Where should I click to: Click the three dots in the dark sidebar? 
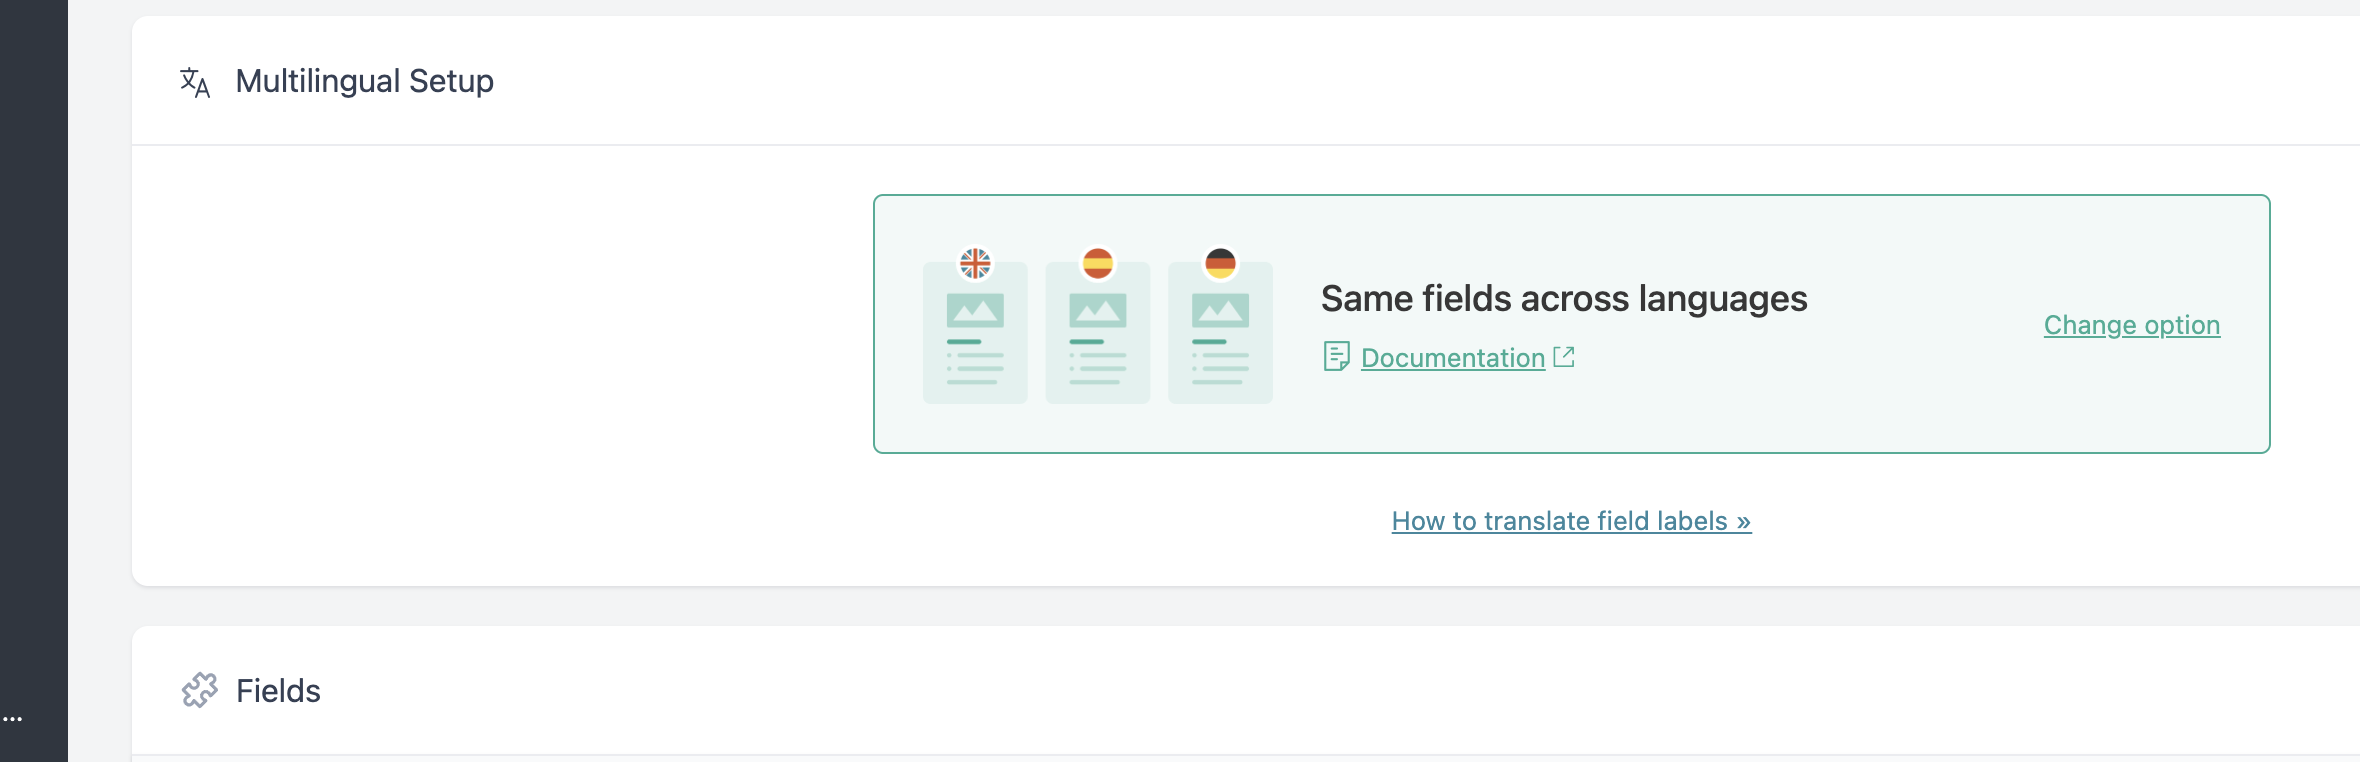coord(12,719)
